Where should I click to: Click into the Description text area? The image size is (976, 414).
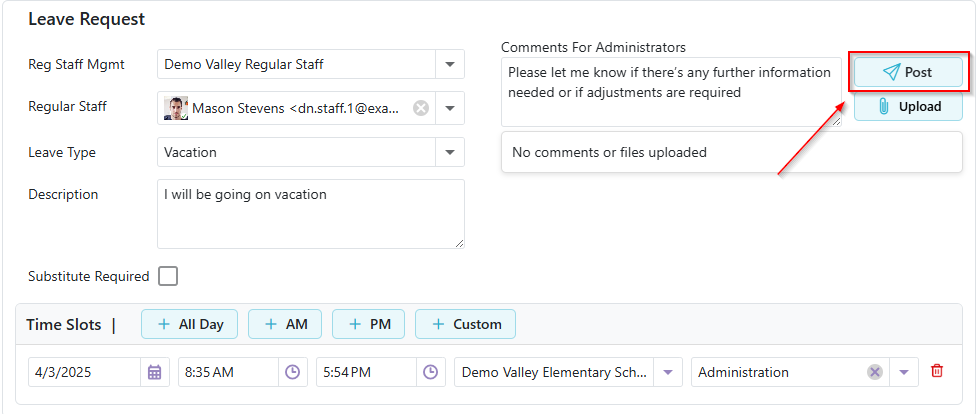[x=310, y=214]
